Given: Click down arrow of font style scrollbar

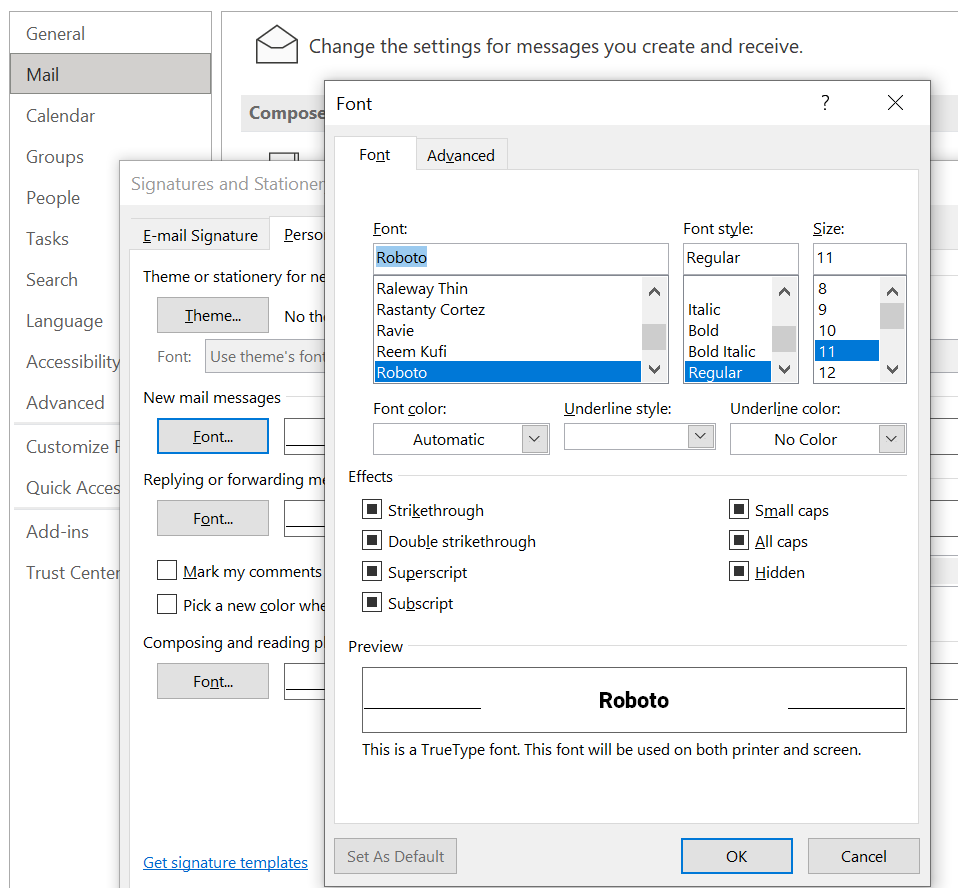Looking at the screenshot, I should coord(784,369).
